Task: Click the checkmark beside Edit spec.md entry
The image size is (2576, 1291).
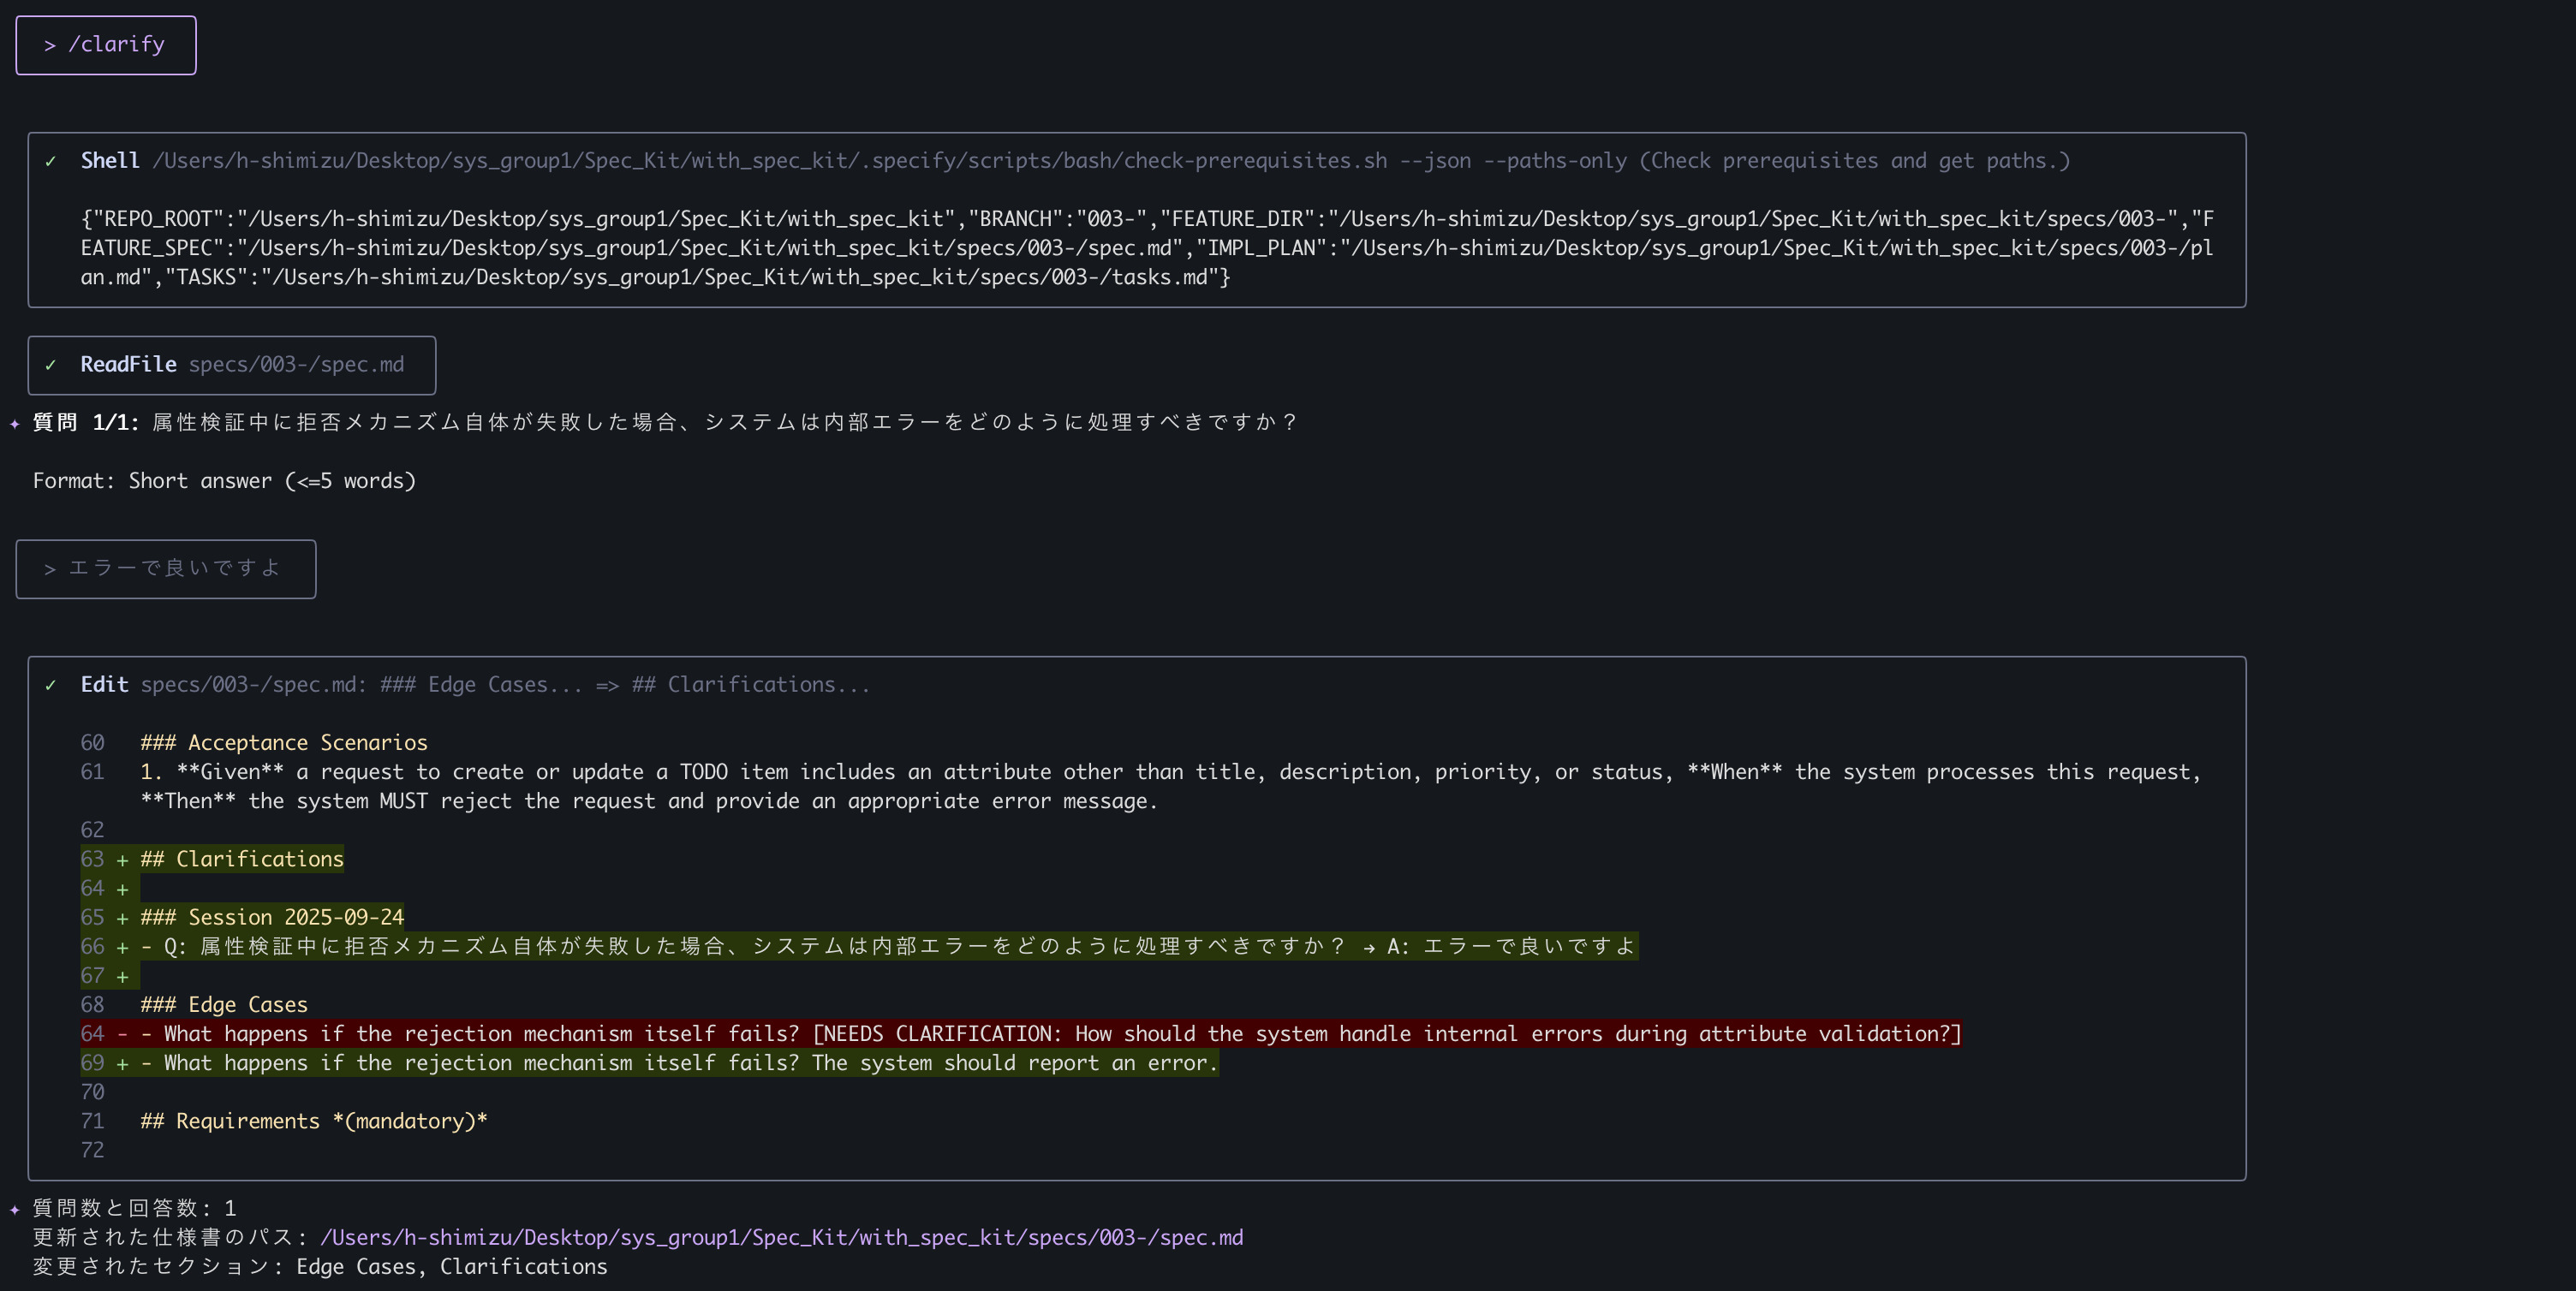Action: (x=51, y=685)
